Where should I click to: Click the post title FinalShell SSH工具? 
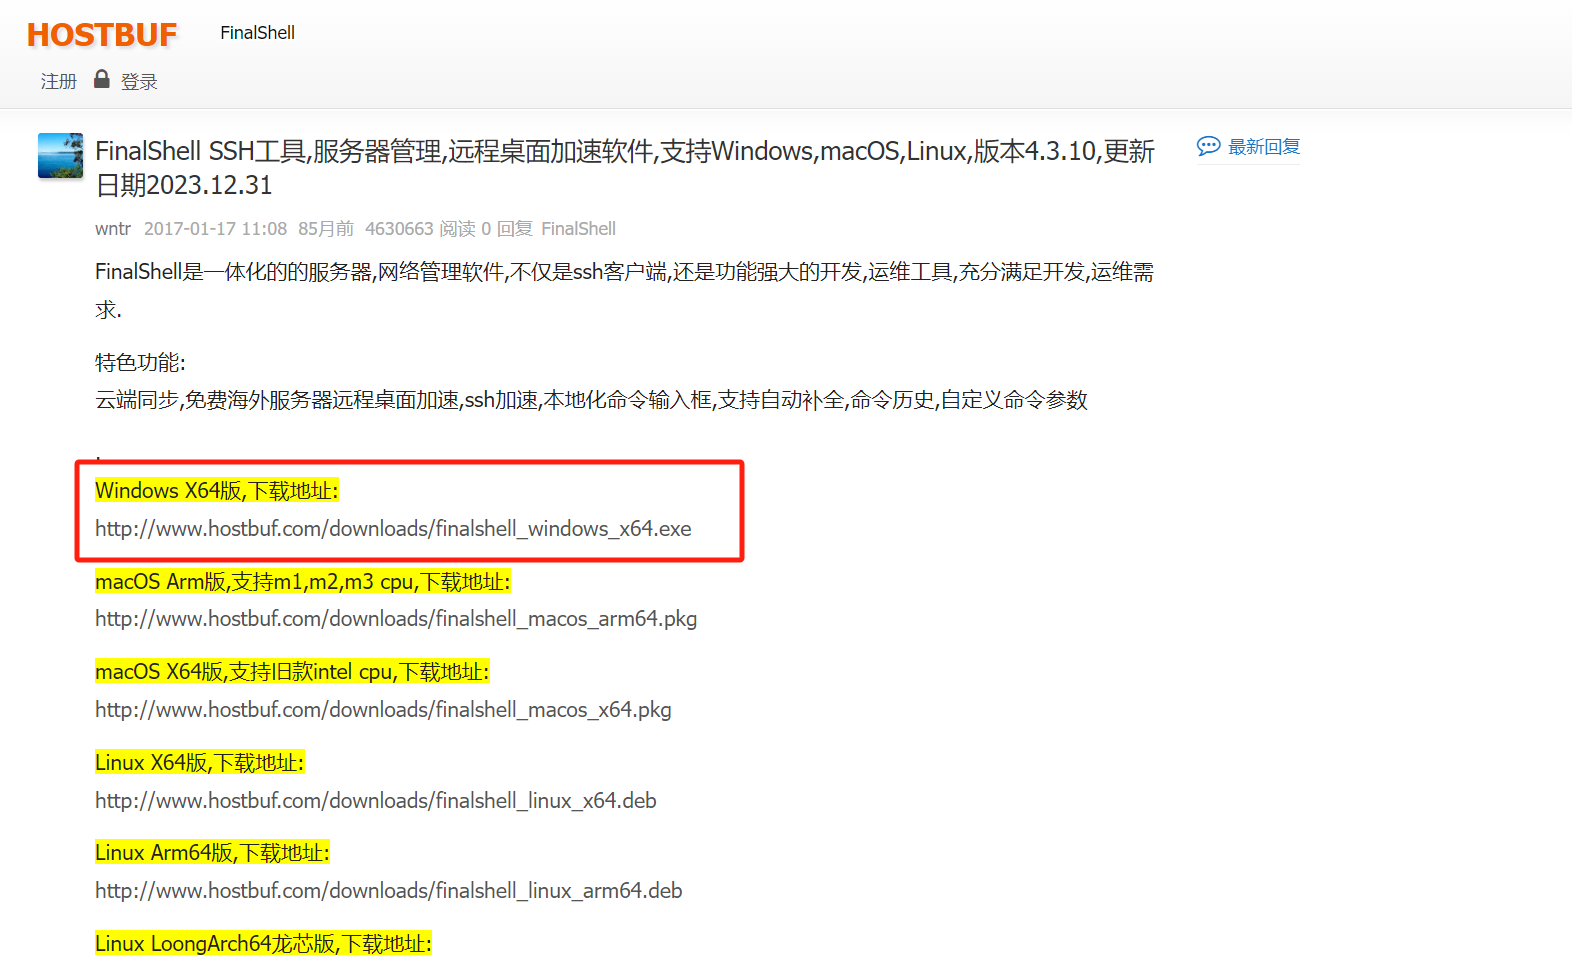click(x=625, y=168)
